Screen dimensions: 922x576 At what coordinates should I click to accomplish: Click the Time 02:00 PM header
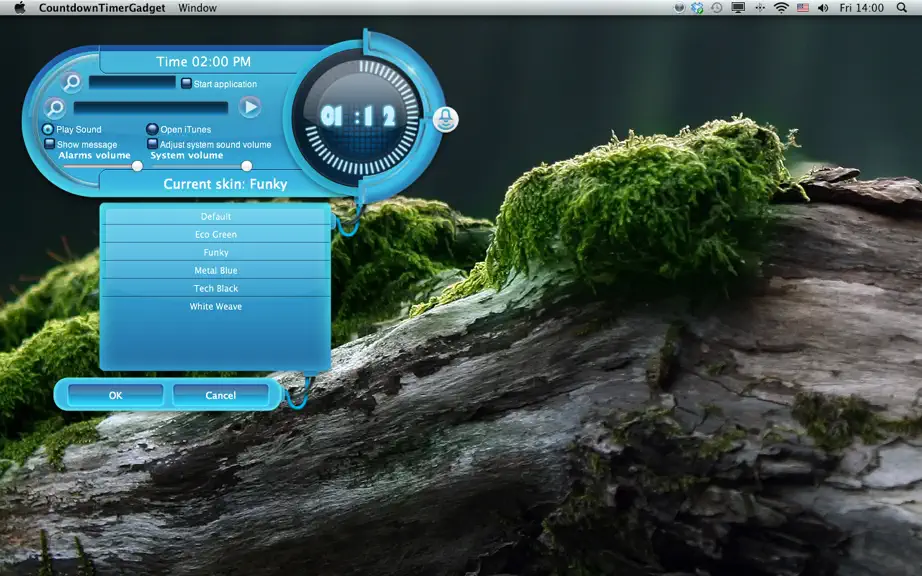[x=203, y=62]
